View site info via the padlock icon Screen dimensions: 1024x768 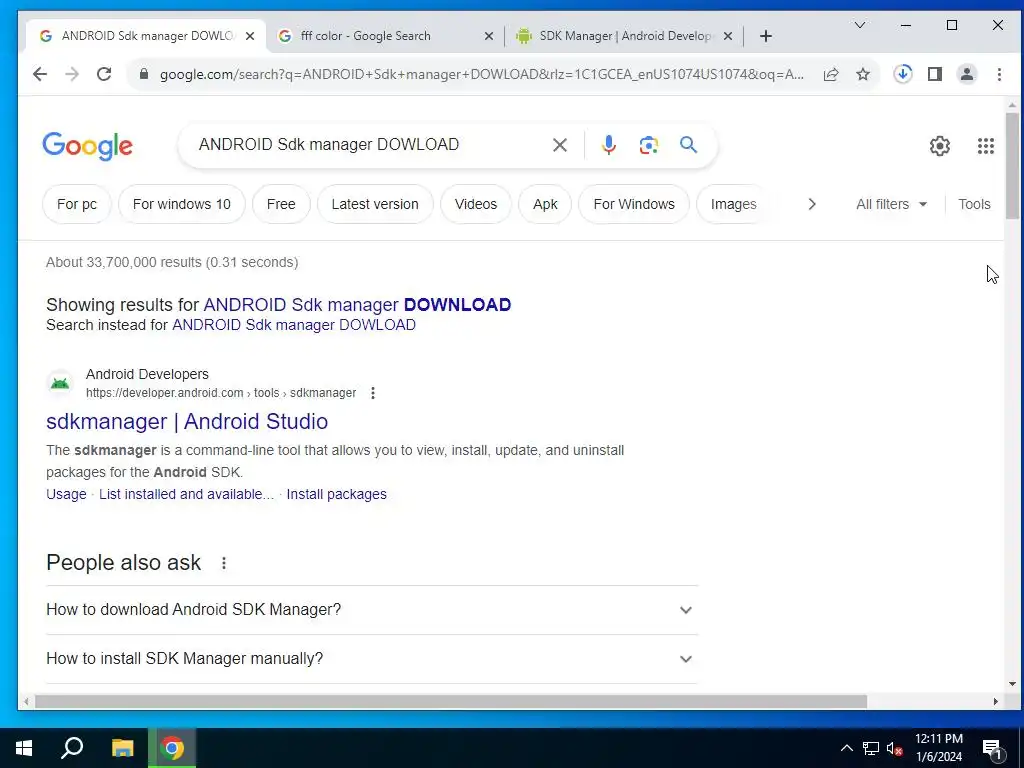coord(144,74)
